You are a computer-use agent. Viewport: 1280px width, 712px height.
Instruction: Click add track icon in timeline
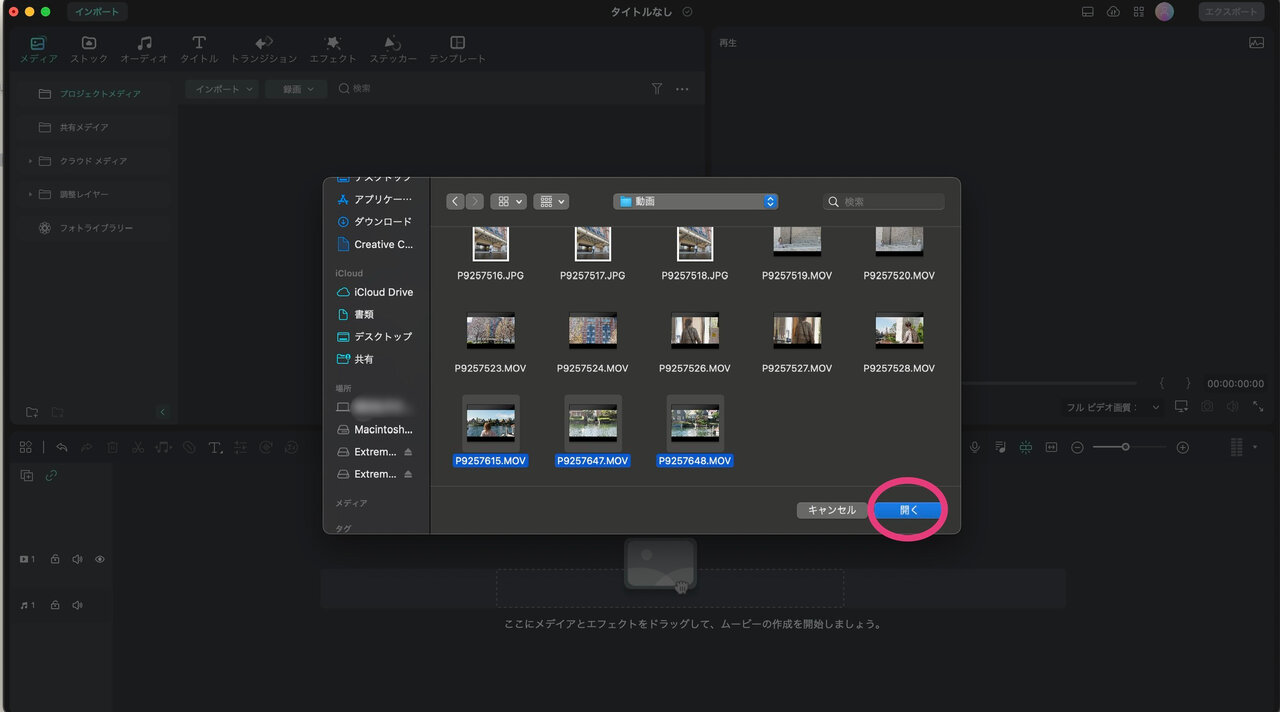tap(27, 476)
